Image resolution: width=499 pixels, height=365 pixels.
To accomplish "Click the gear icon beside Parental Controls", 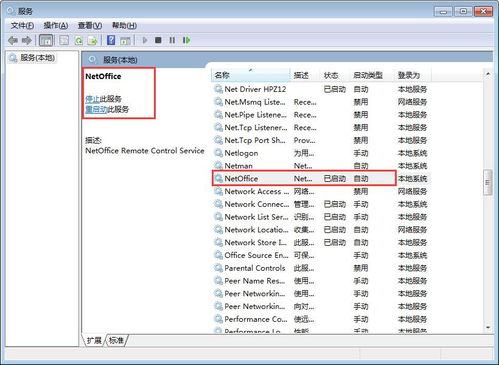I will (x=218, y=268).
